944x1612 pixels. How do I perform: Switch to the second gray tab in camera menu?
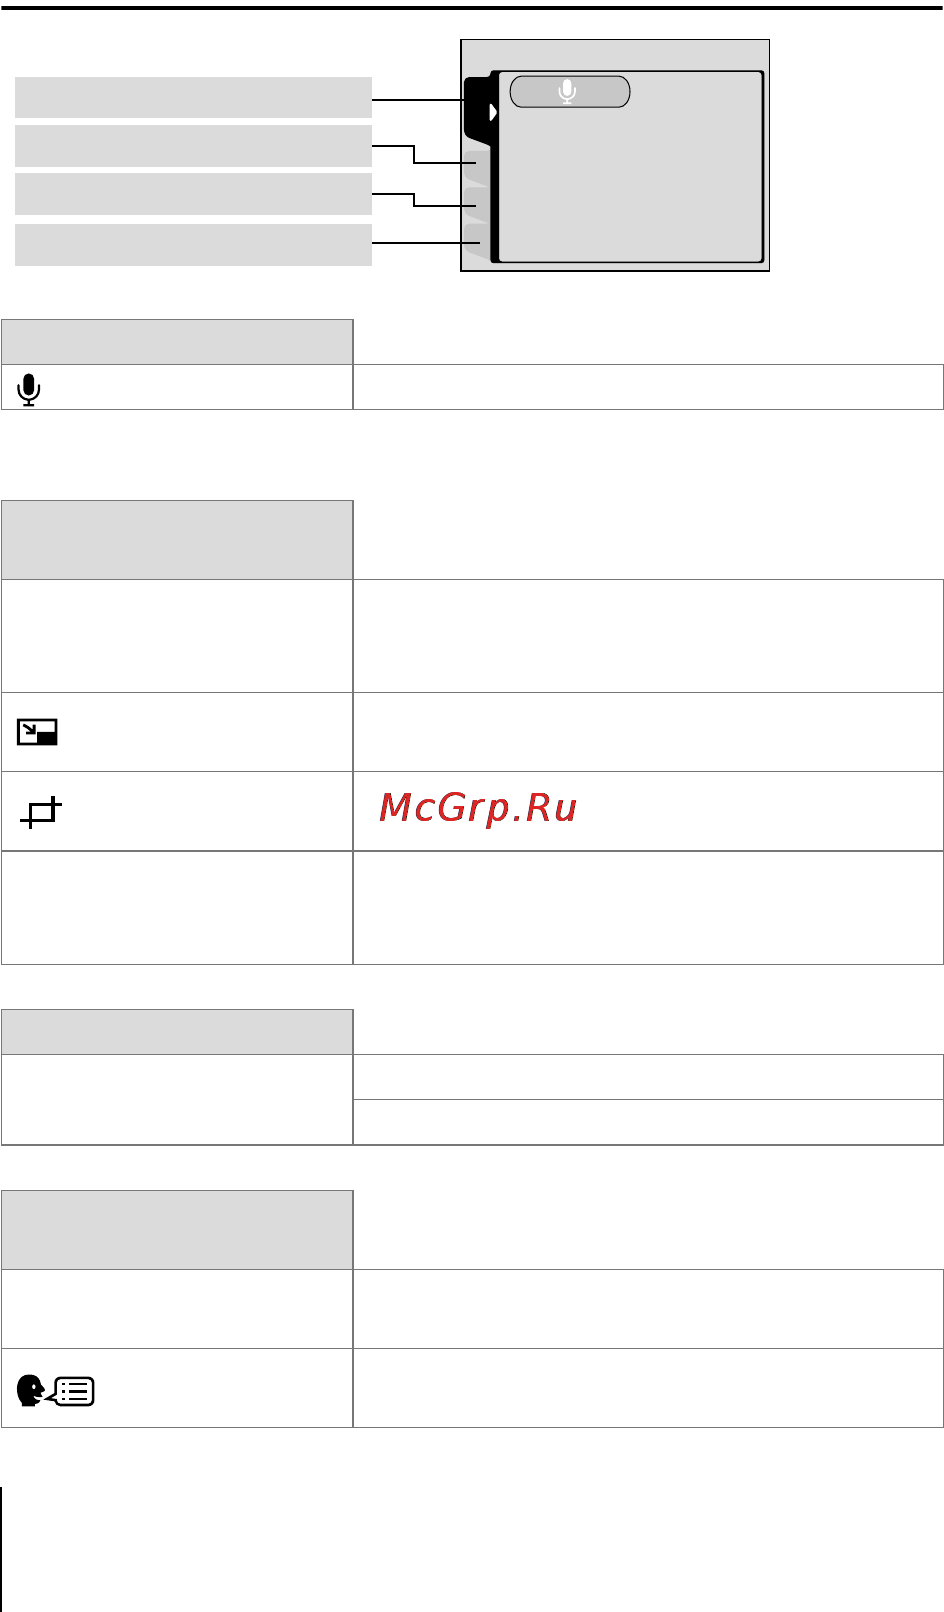[x=477, y=167]
